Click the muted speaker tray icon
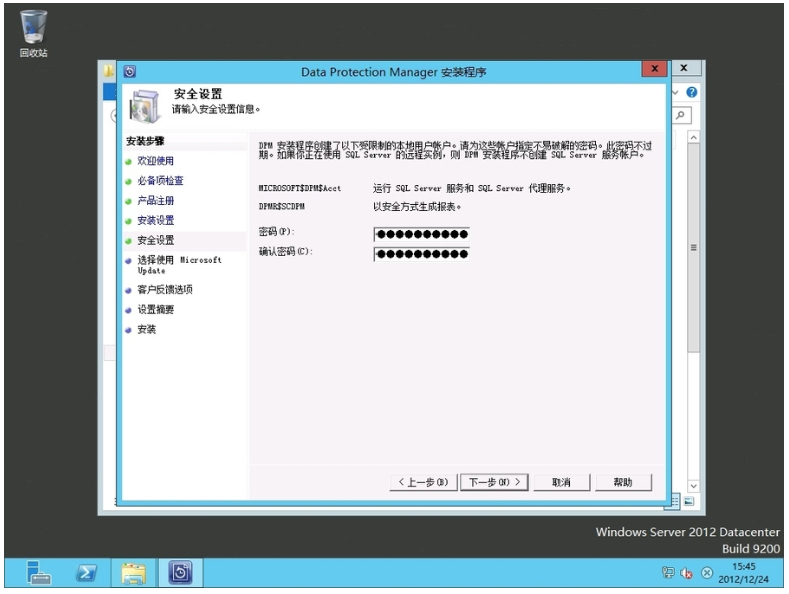Screen dimensions: 789x594 click(686, 573)
